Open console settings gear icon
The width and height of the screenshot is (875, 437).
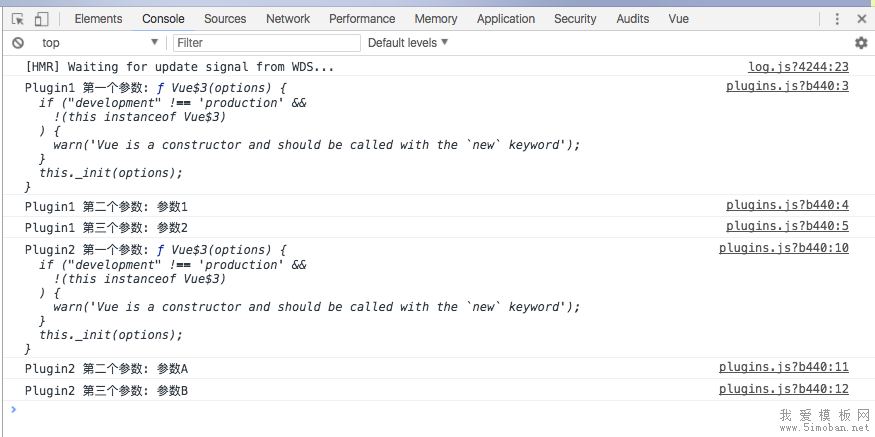click(860, 43)
